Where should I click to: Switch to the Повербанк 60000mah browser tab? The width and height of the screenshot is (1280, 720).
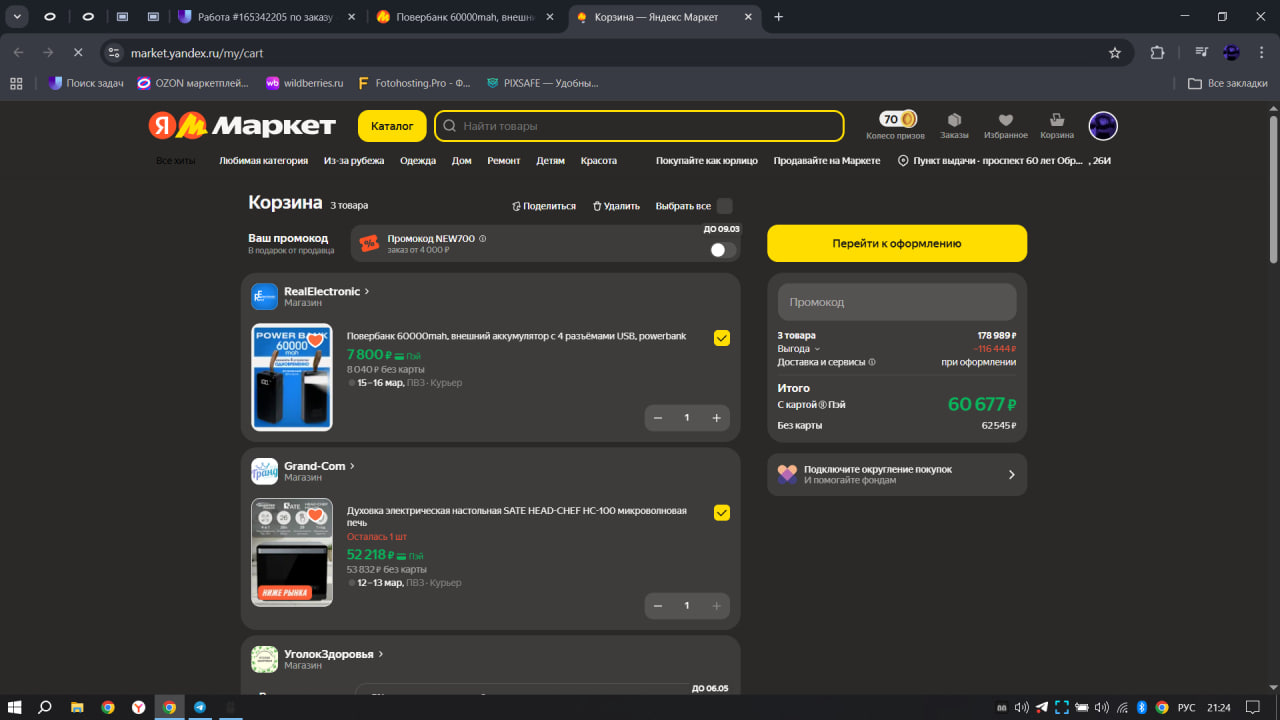(x=465, y=17)
